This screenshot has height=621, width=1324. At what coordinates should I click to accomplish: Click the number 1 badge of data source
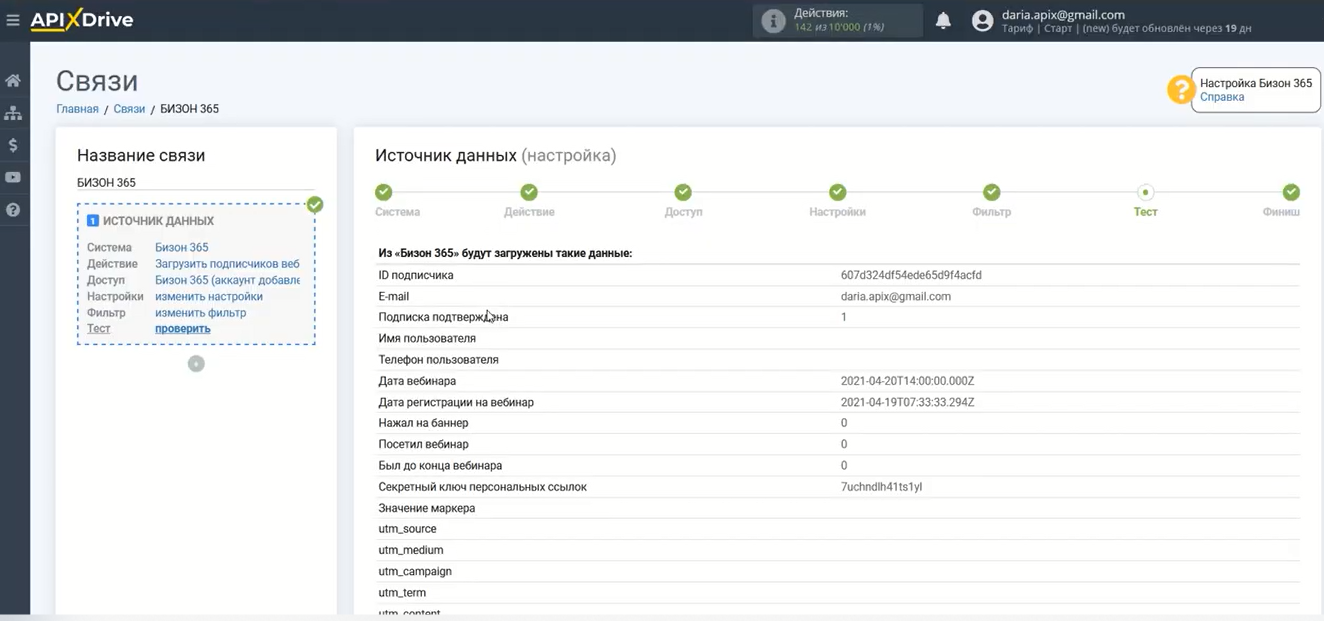click(x=93, y=221)
